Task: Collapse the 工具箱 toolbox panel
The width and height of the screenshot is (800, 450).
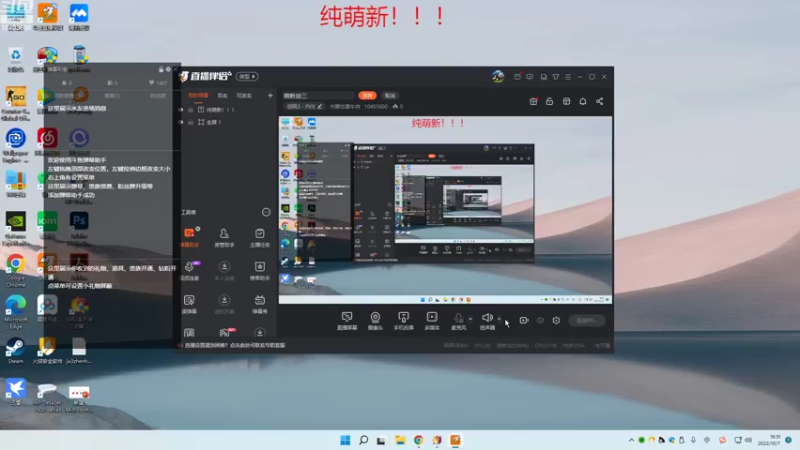Action: (x=266, y=212)
